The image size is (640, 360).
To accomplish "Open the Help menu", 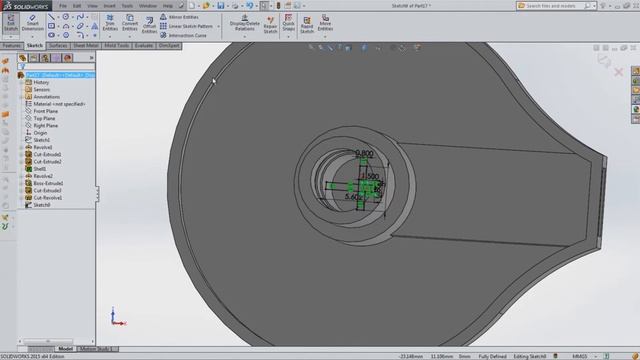I will coord(168,6).
